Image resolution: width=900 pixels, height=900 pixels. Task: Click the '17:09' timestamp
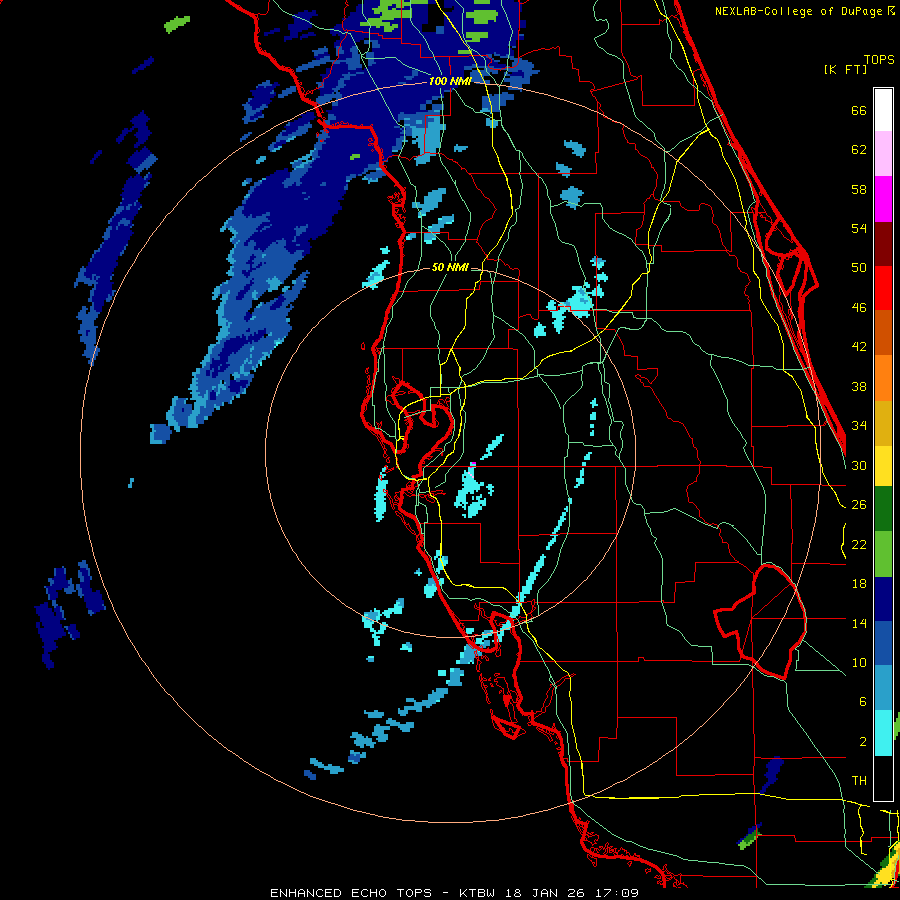(616, 893)
